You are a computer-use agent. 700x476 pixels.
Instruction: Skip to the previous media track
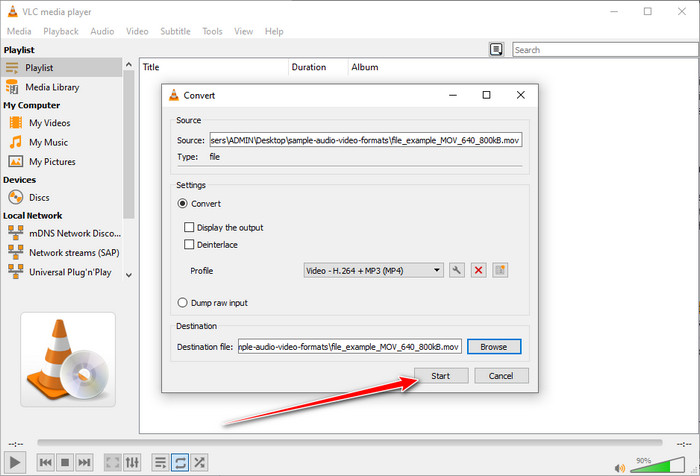coord(46,462)
